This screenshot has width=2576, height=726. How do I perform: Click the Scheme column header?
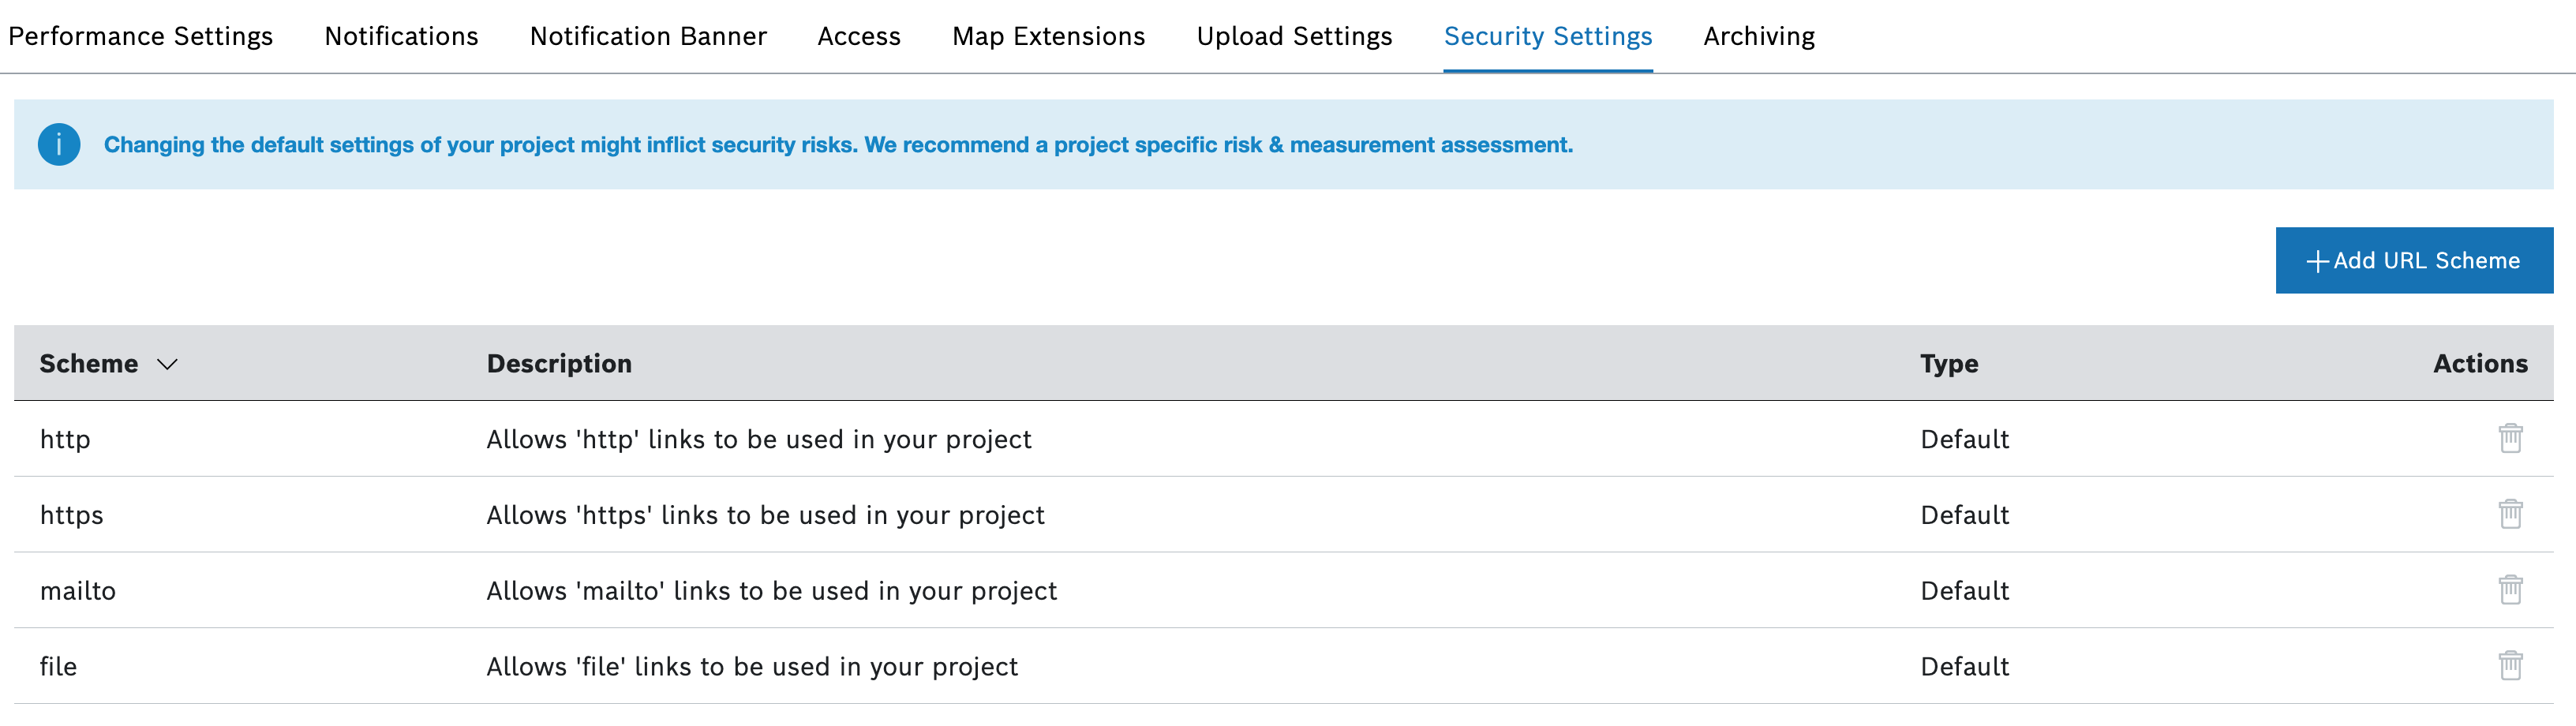tap(89, 364)
